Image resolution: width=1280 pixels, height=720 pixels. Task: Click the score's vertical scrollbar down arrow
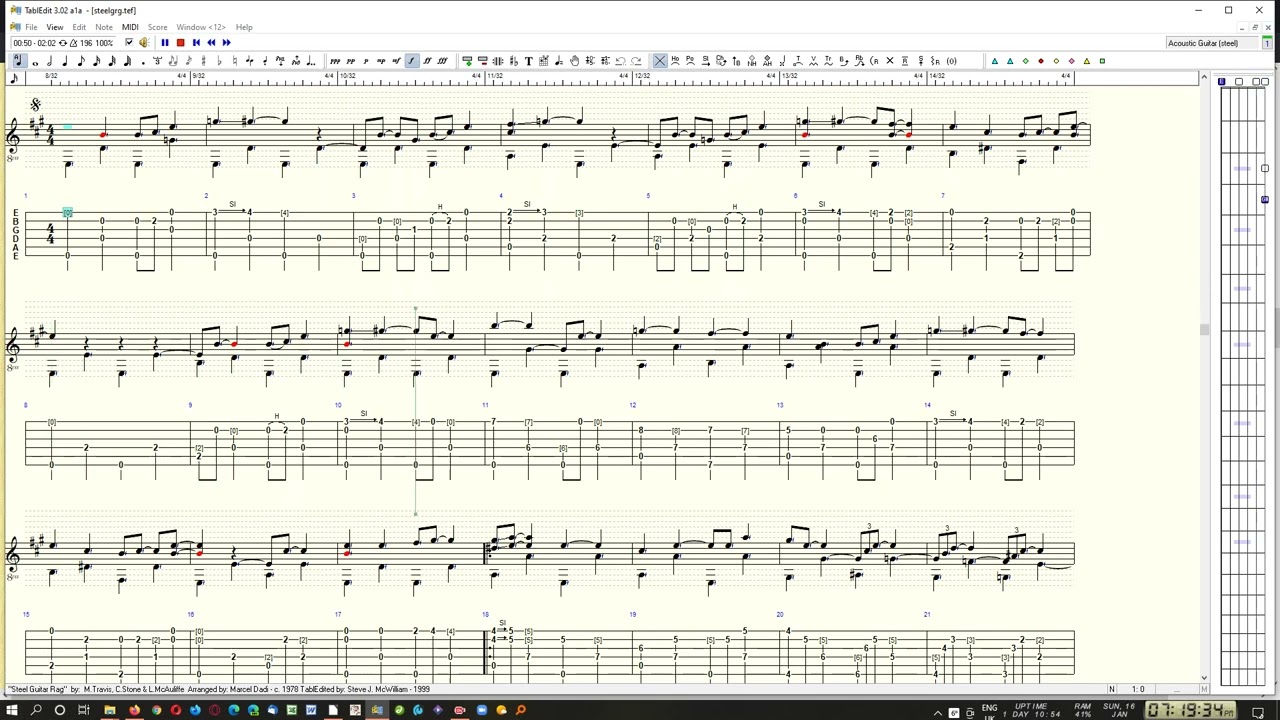click(1204, 678)
